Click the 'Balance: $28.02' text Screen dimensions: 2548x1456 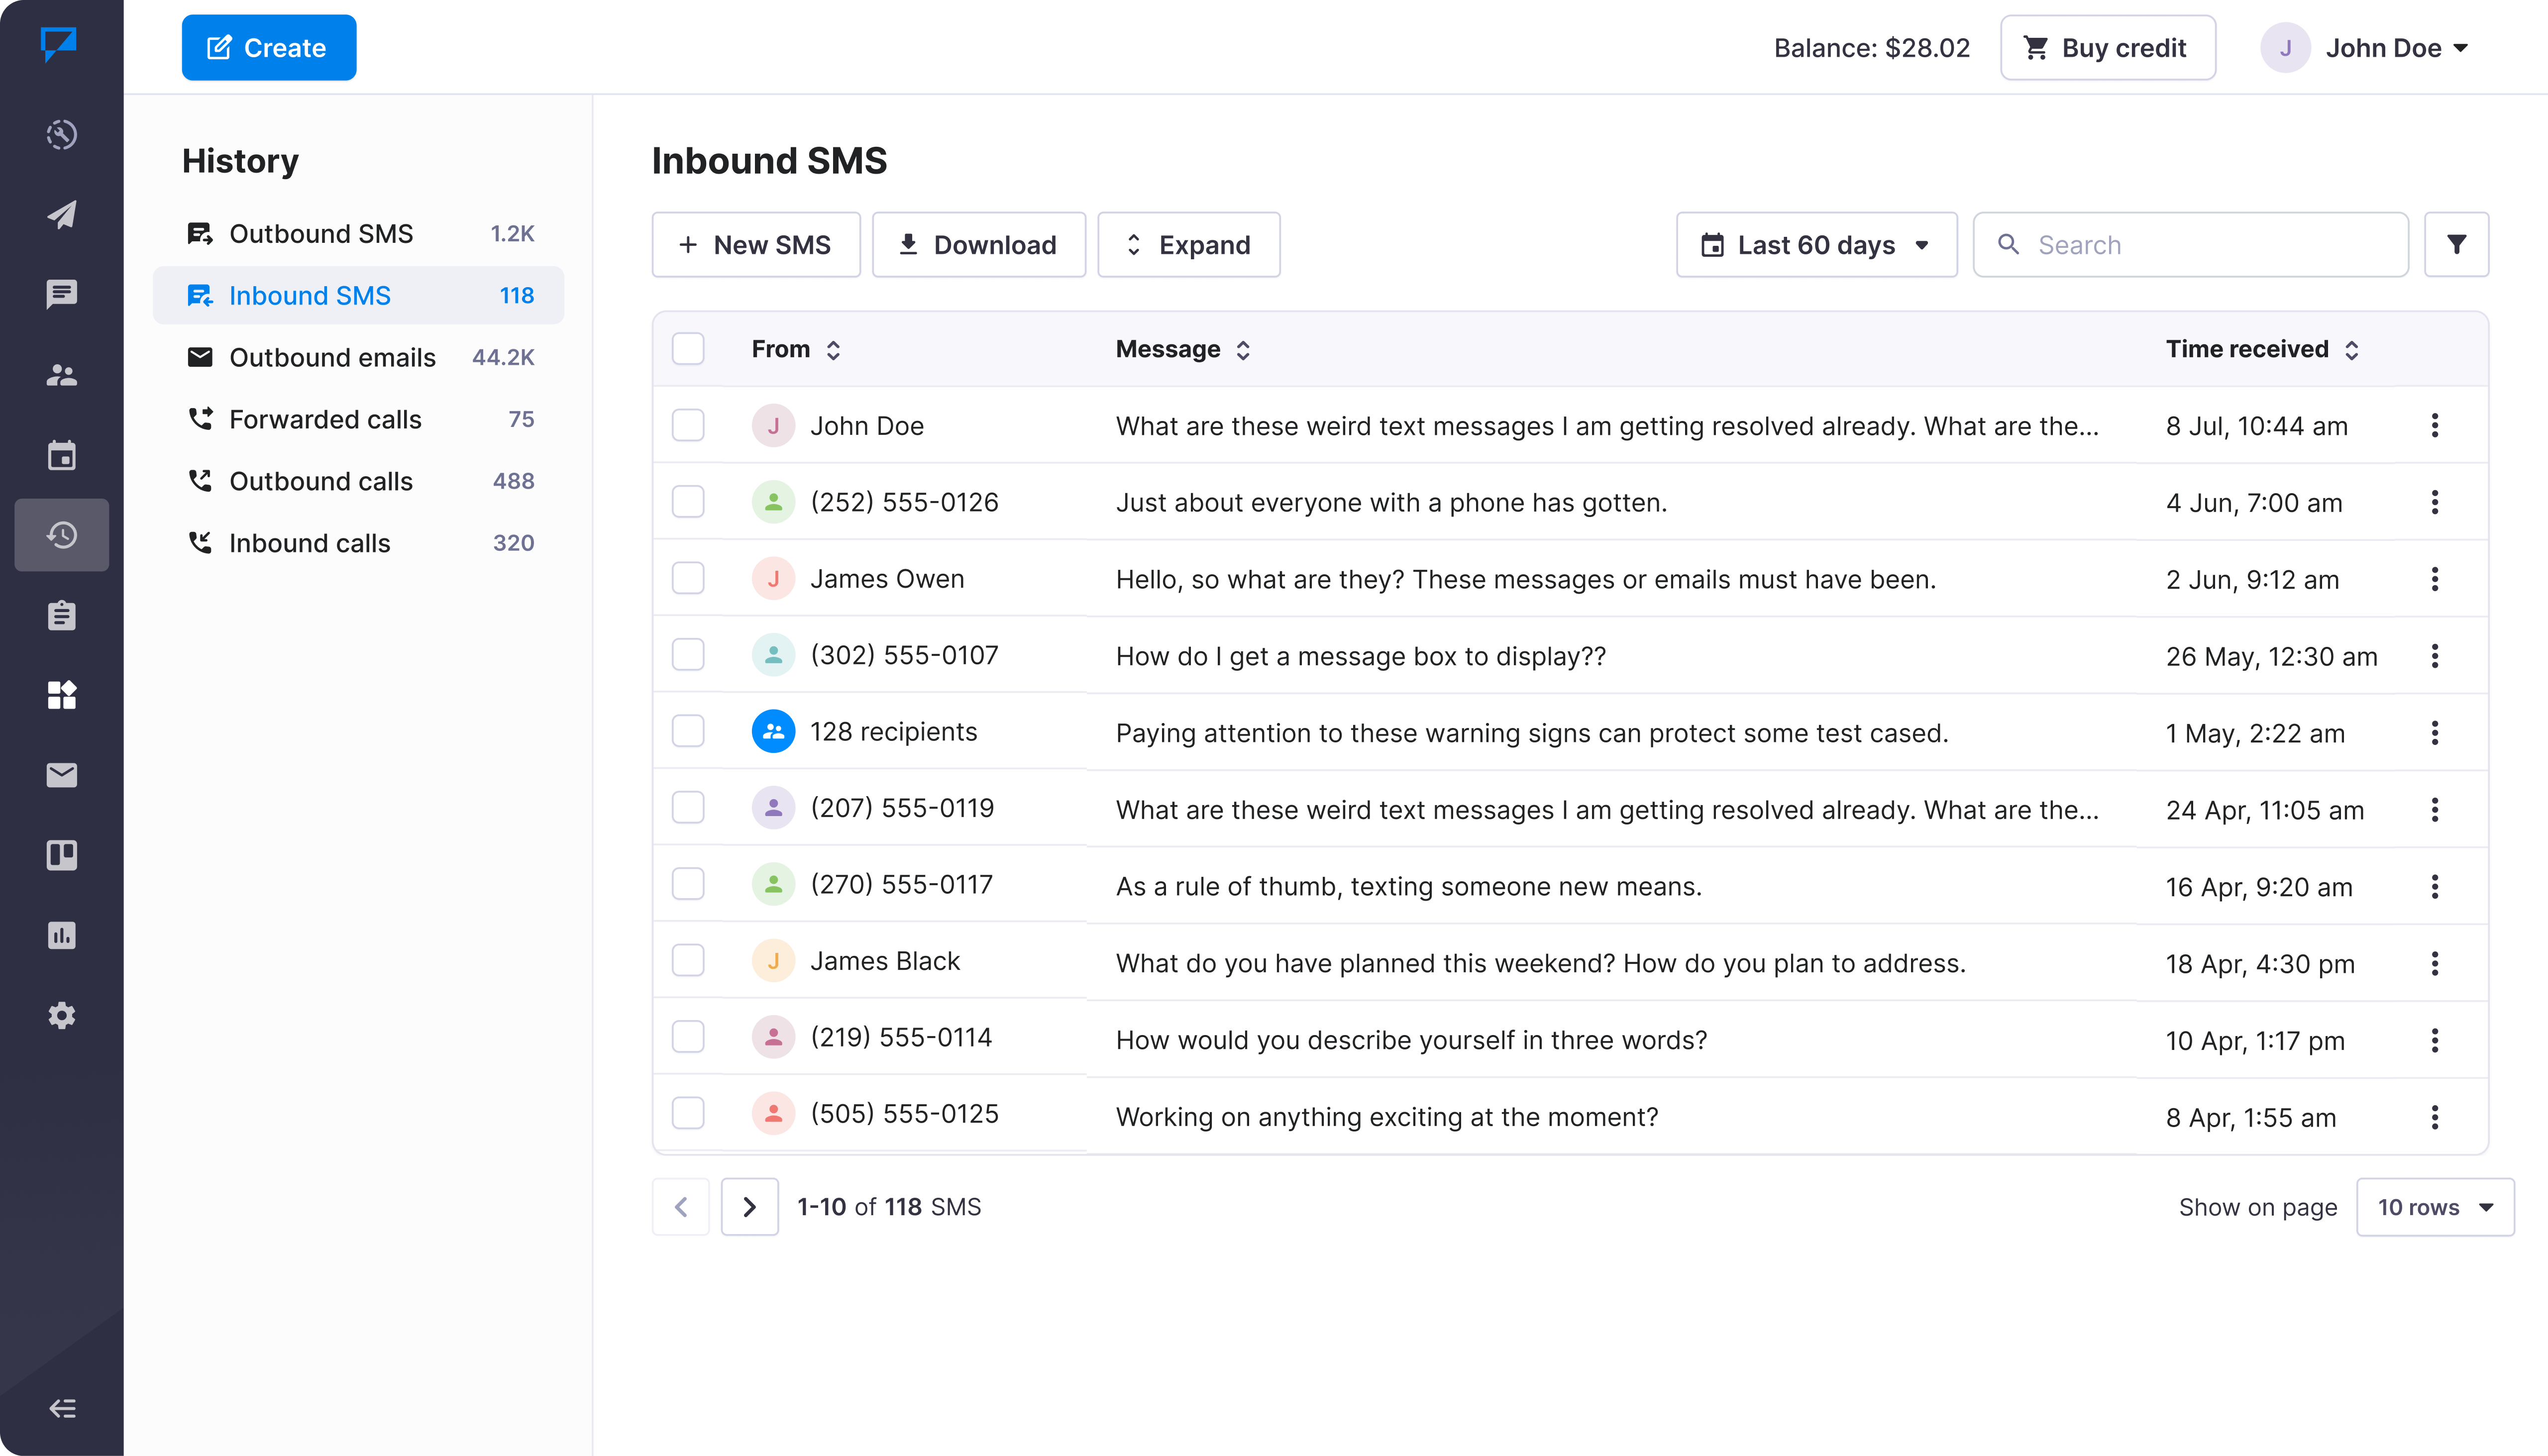(x=1871, y=48)
